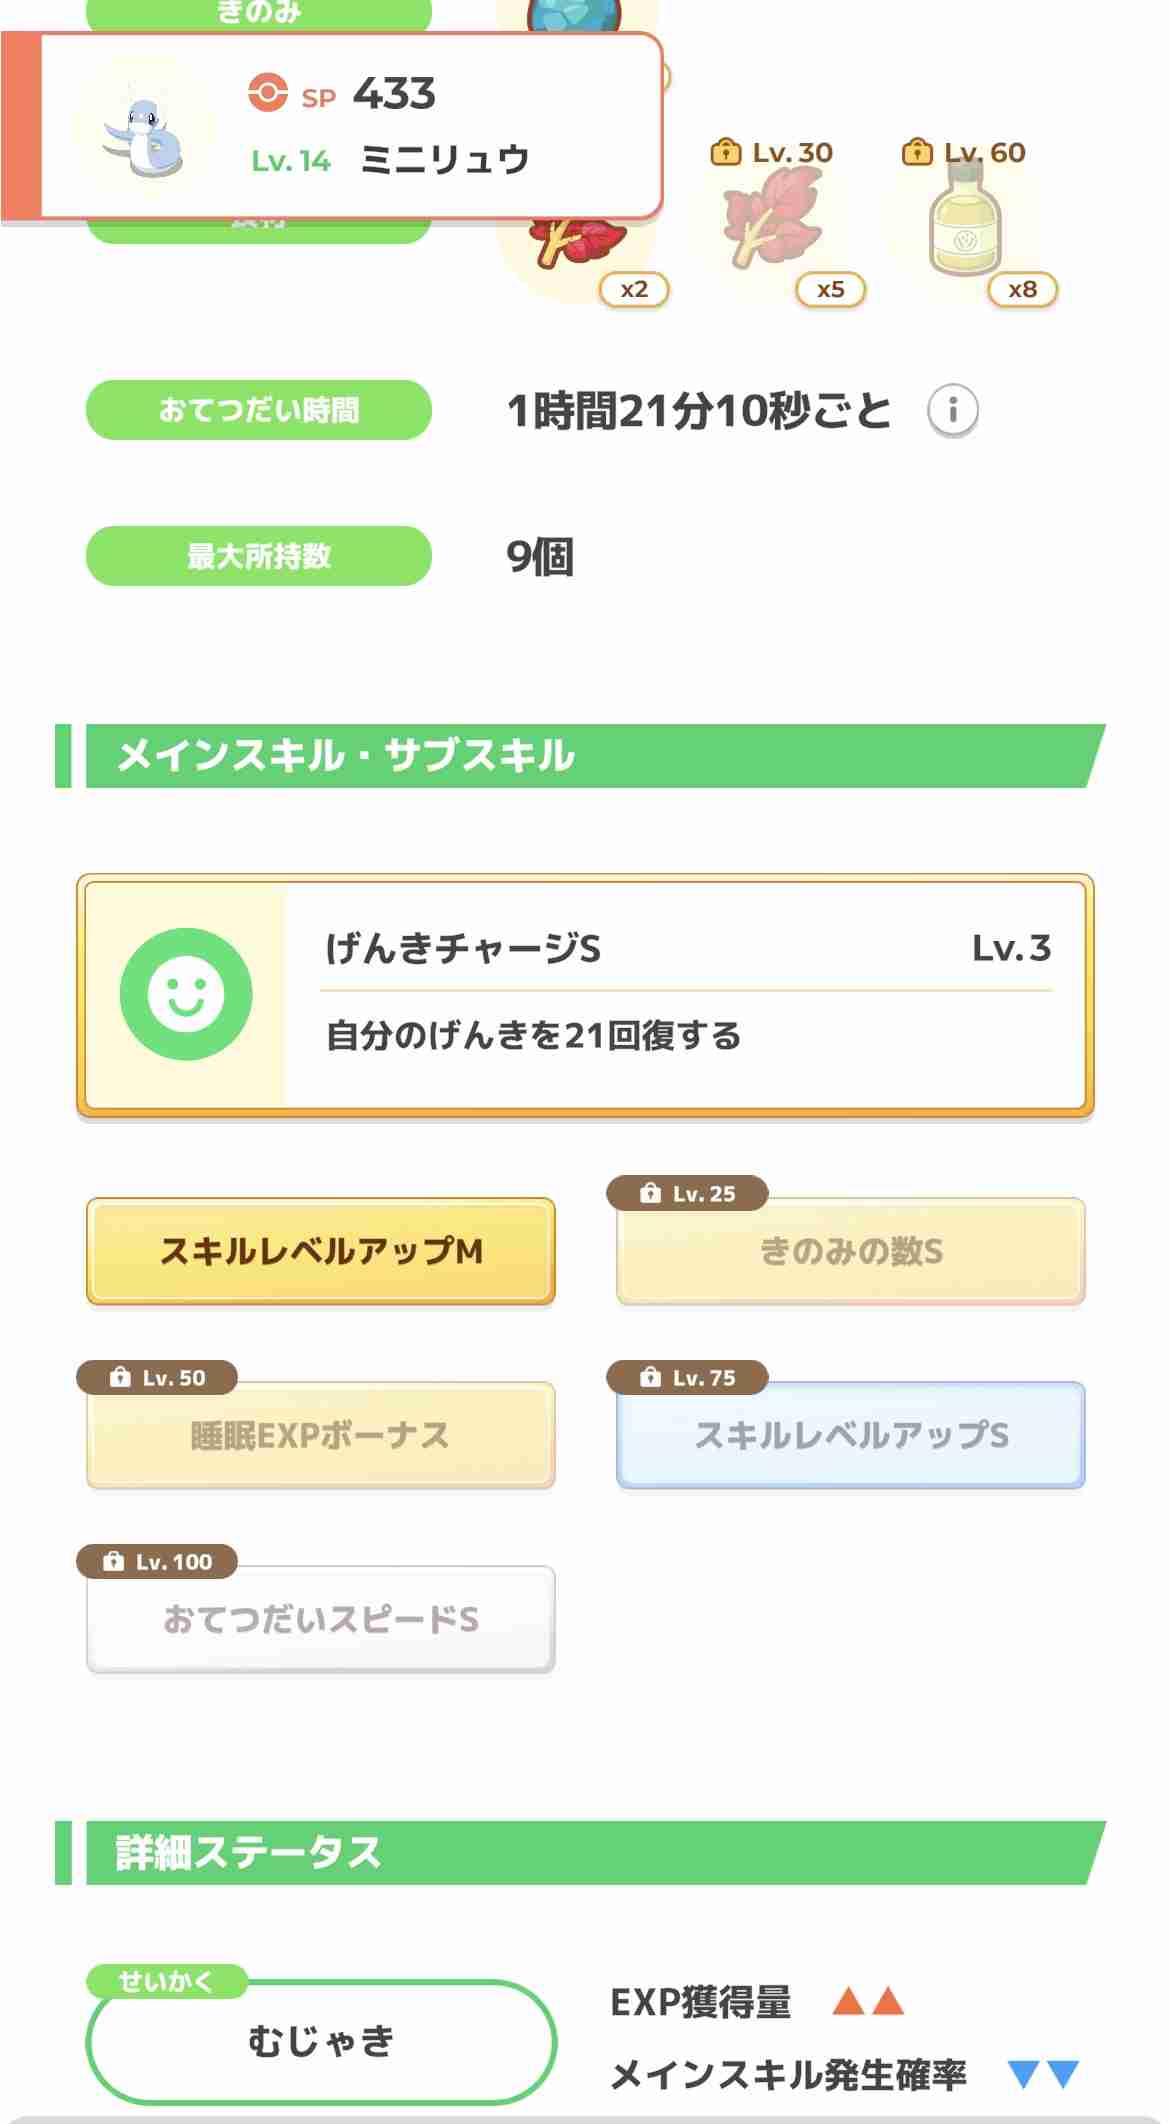Tap the おてつだい時間 green label
The height and width of the screenshot is (2124, 1170).
(x=259, y=410)
